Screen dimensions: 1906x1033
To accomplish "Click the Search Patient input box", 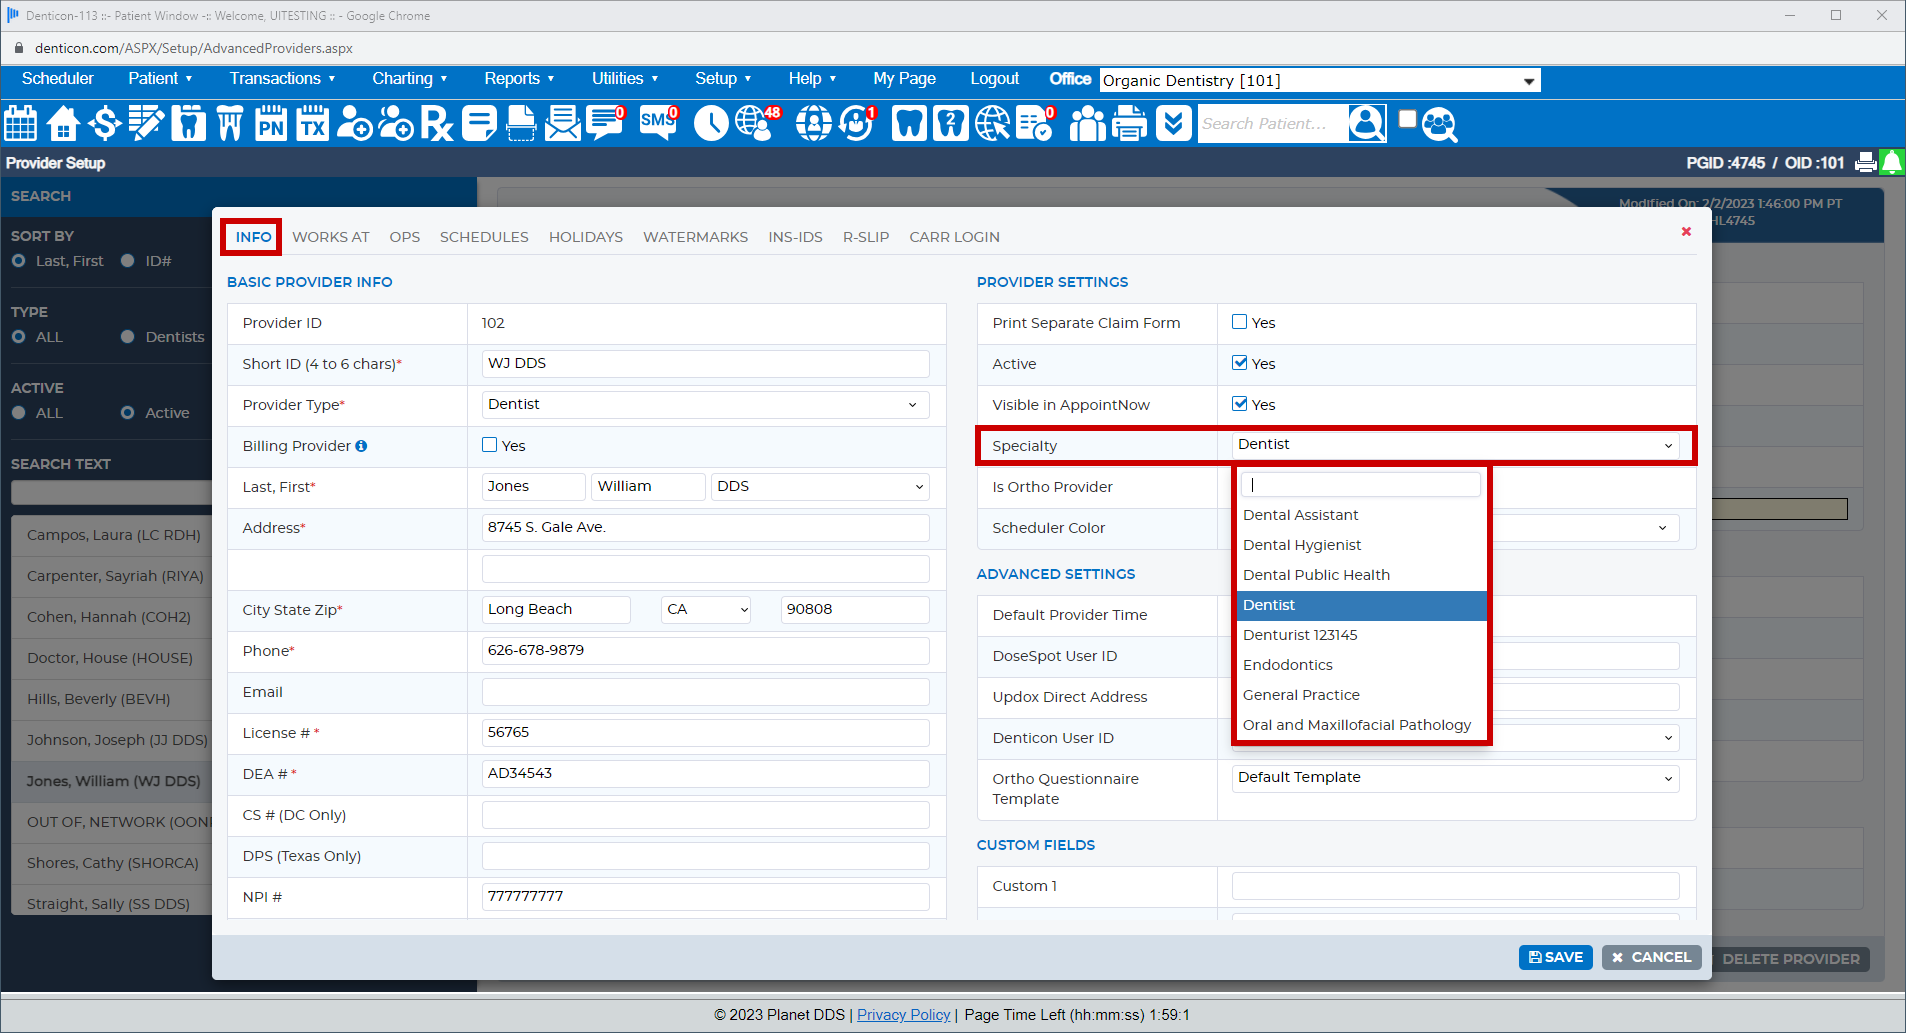I will tap(1272, 123).
